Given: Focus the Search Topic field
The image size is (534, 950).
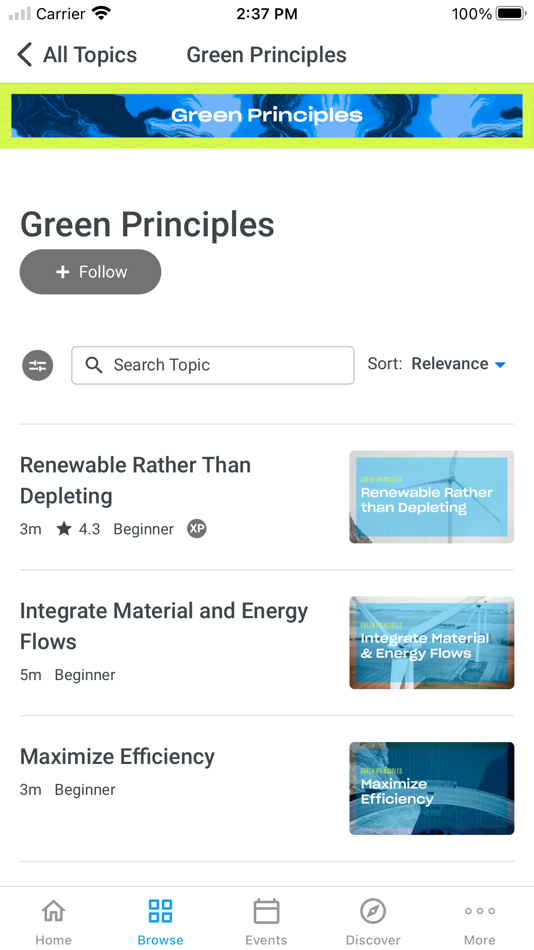Looking at the screenshot, I should coord(213,365).
